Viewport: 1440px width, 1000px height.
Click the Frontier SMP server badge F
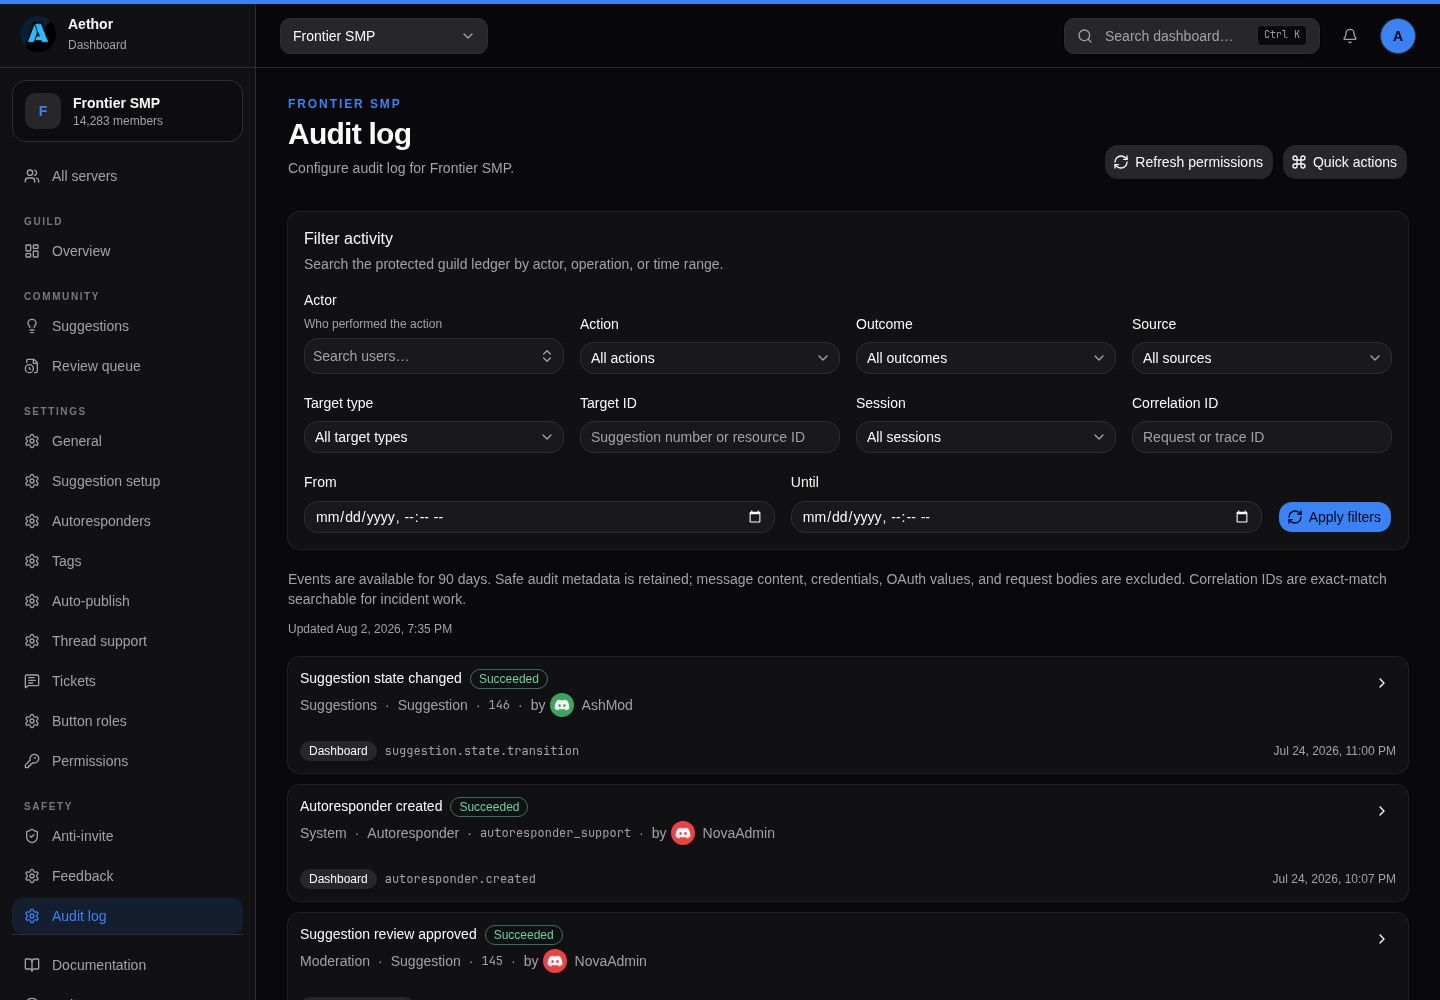(x=43, y=111)
